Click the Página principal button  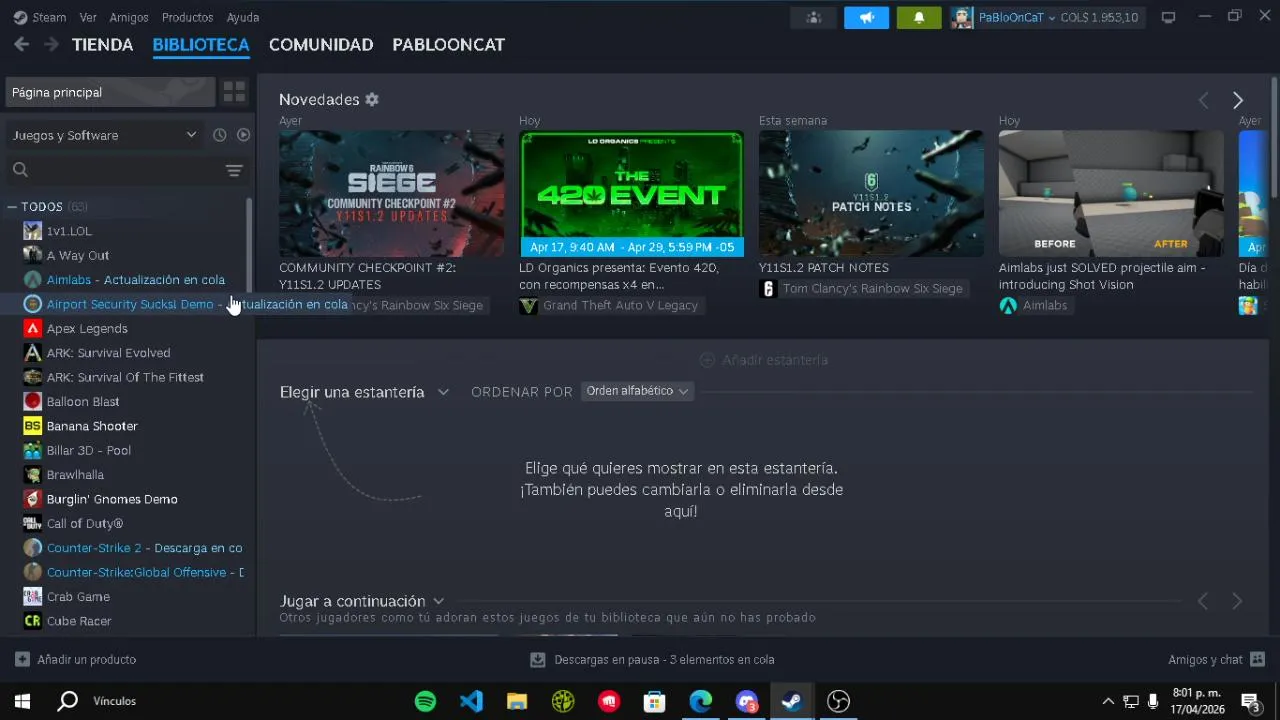(x=110, y=92)
